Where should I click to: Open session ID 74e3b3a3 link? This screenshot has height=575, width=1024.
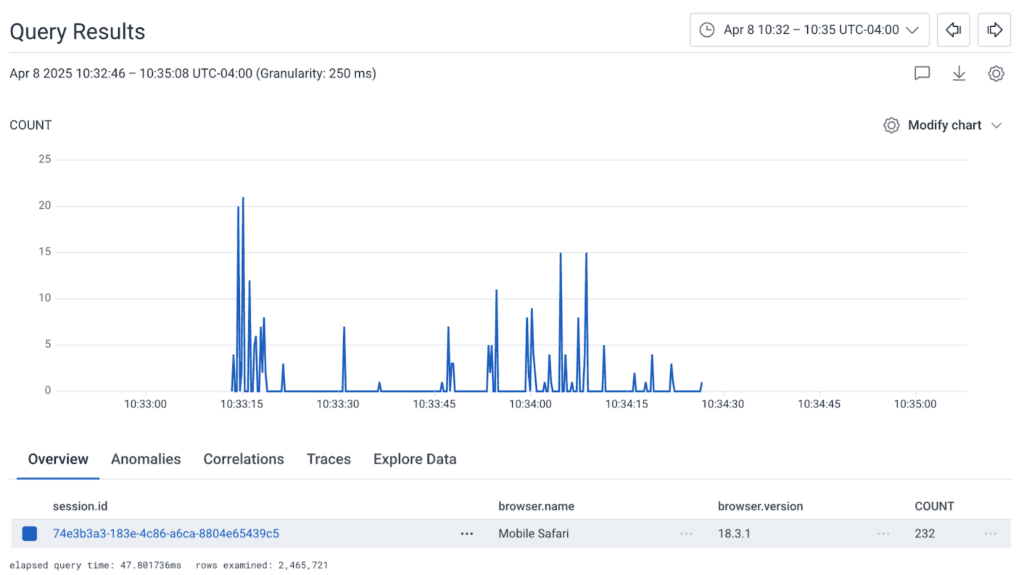pyautogui.click(x=166, y=534)
